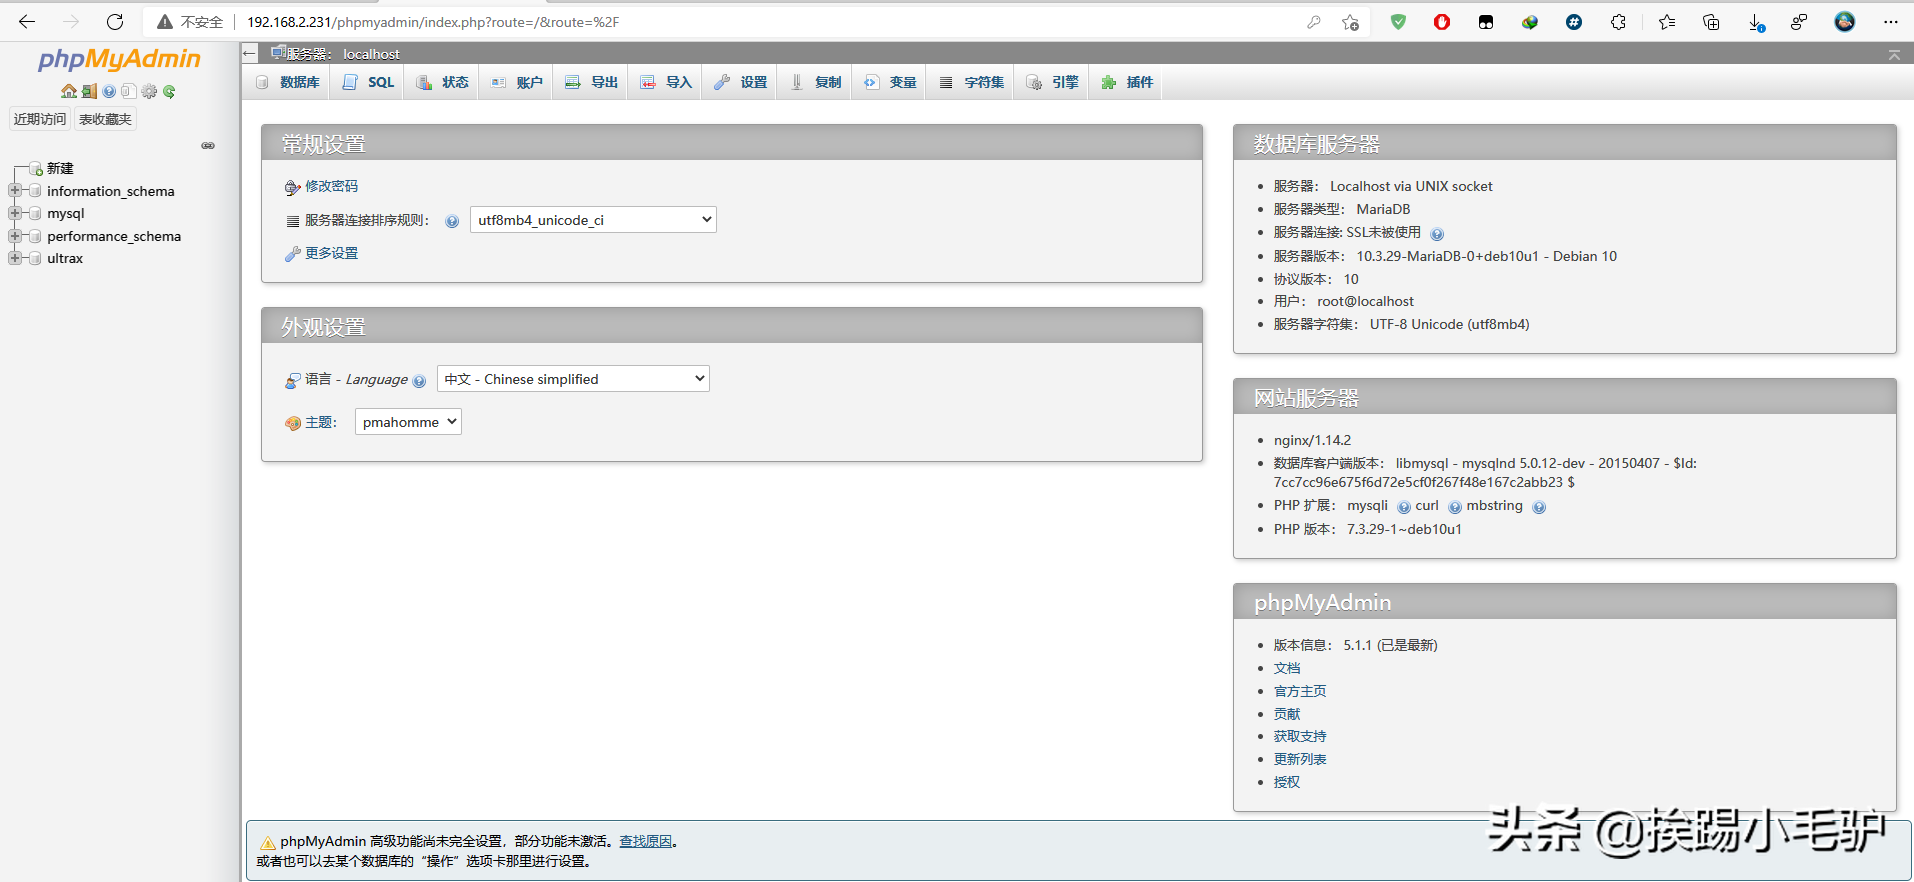Click the 近期访问 button
Image resolution: width=1914 pixels, height=882 pixels.
point(40,119)
